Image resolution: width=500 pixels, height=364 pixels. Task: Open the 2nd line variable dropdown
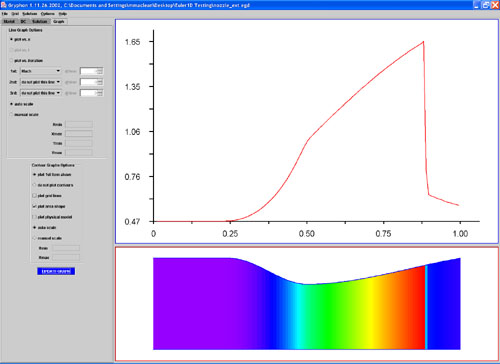coord(41,82)
